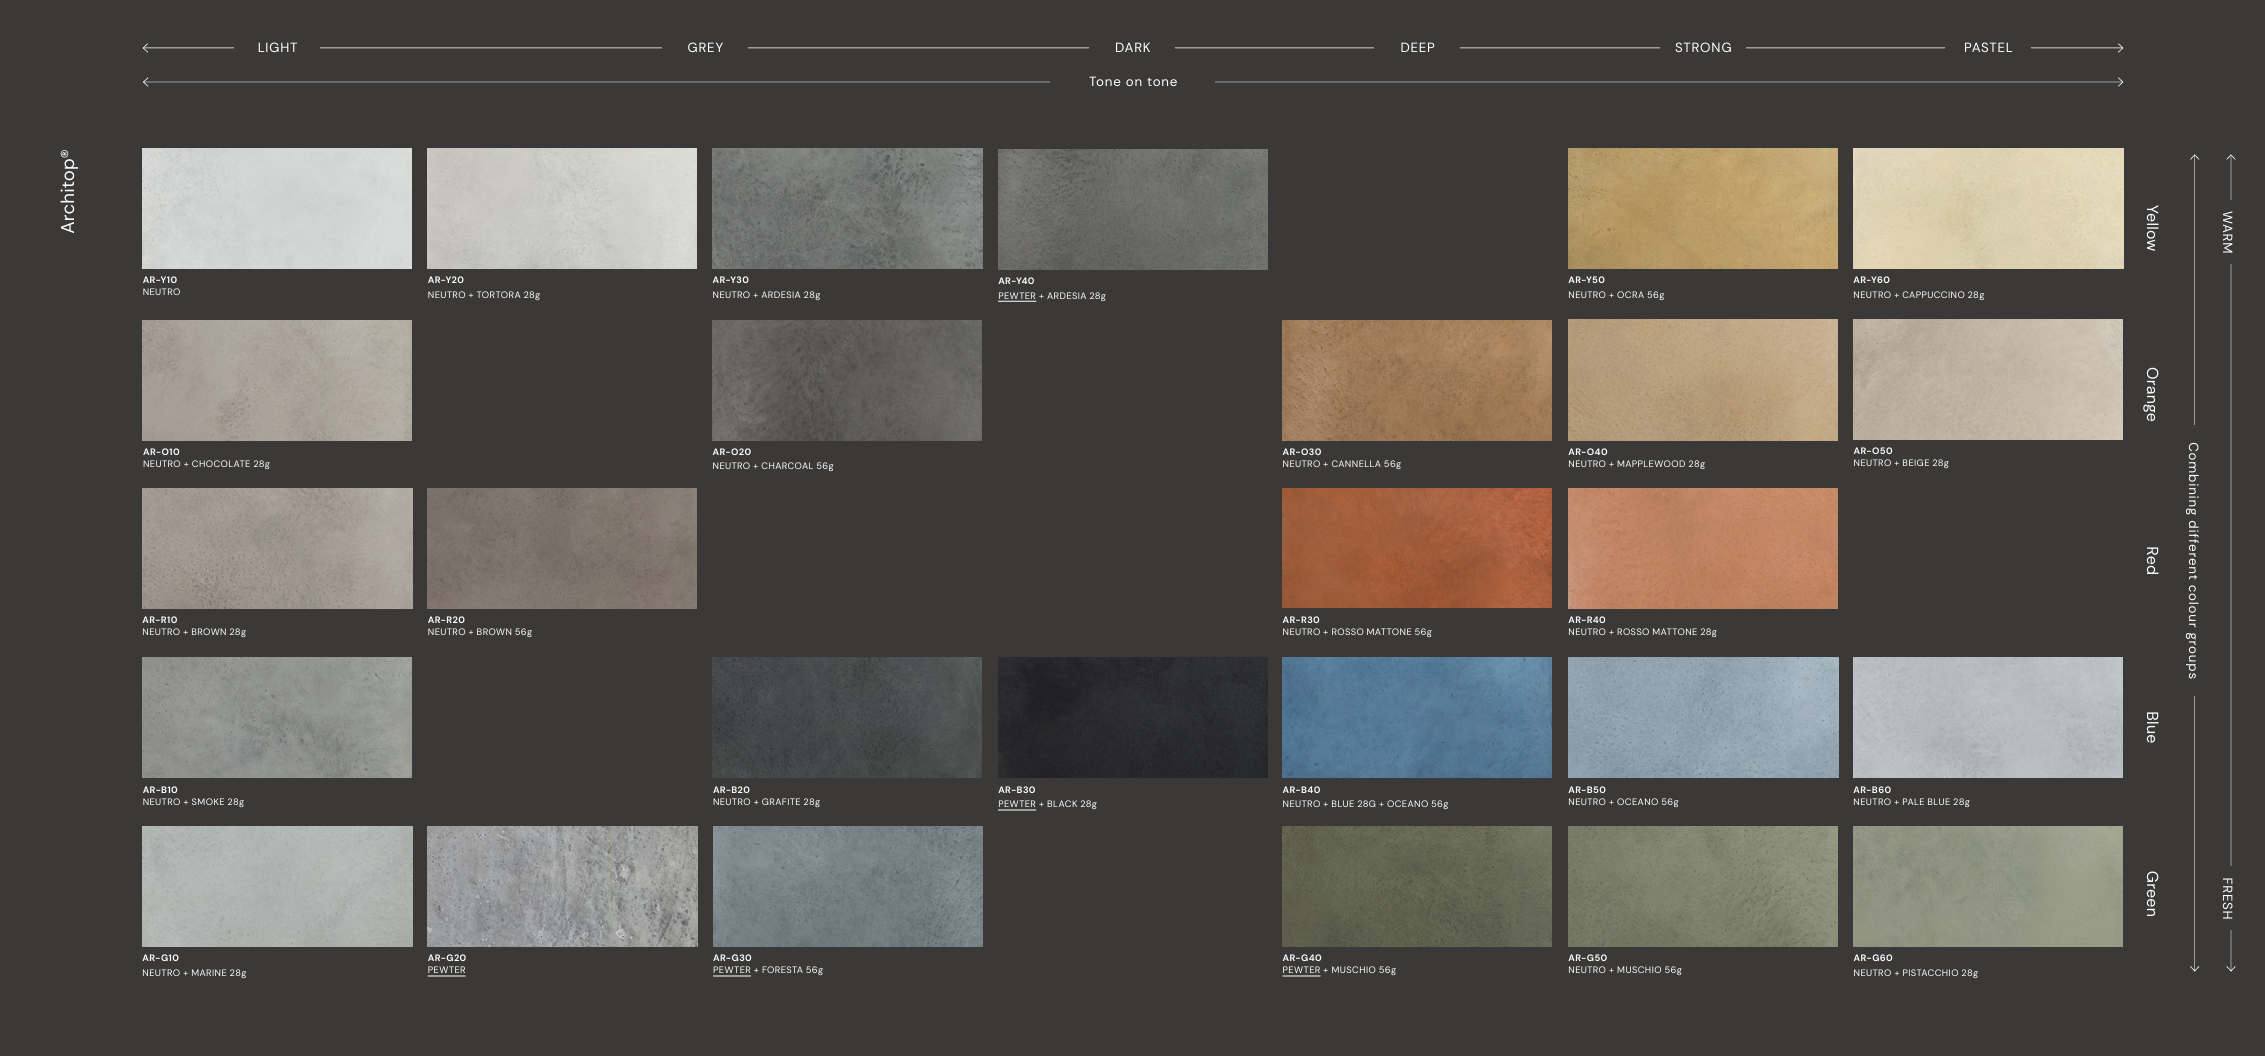The height and width of the screenshot is (1056, 2265).
Task: Pick the AR-Y30 Ardesia swatch
Action: coord(847,208)
